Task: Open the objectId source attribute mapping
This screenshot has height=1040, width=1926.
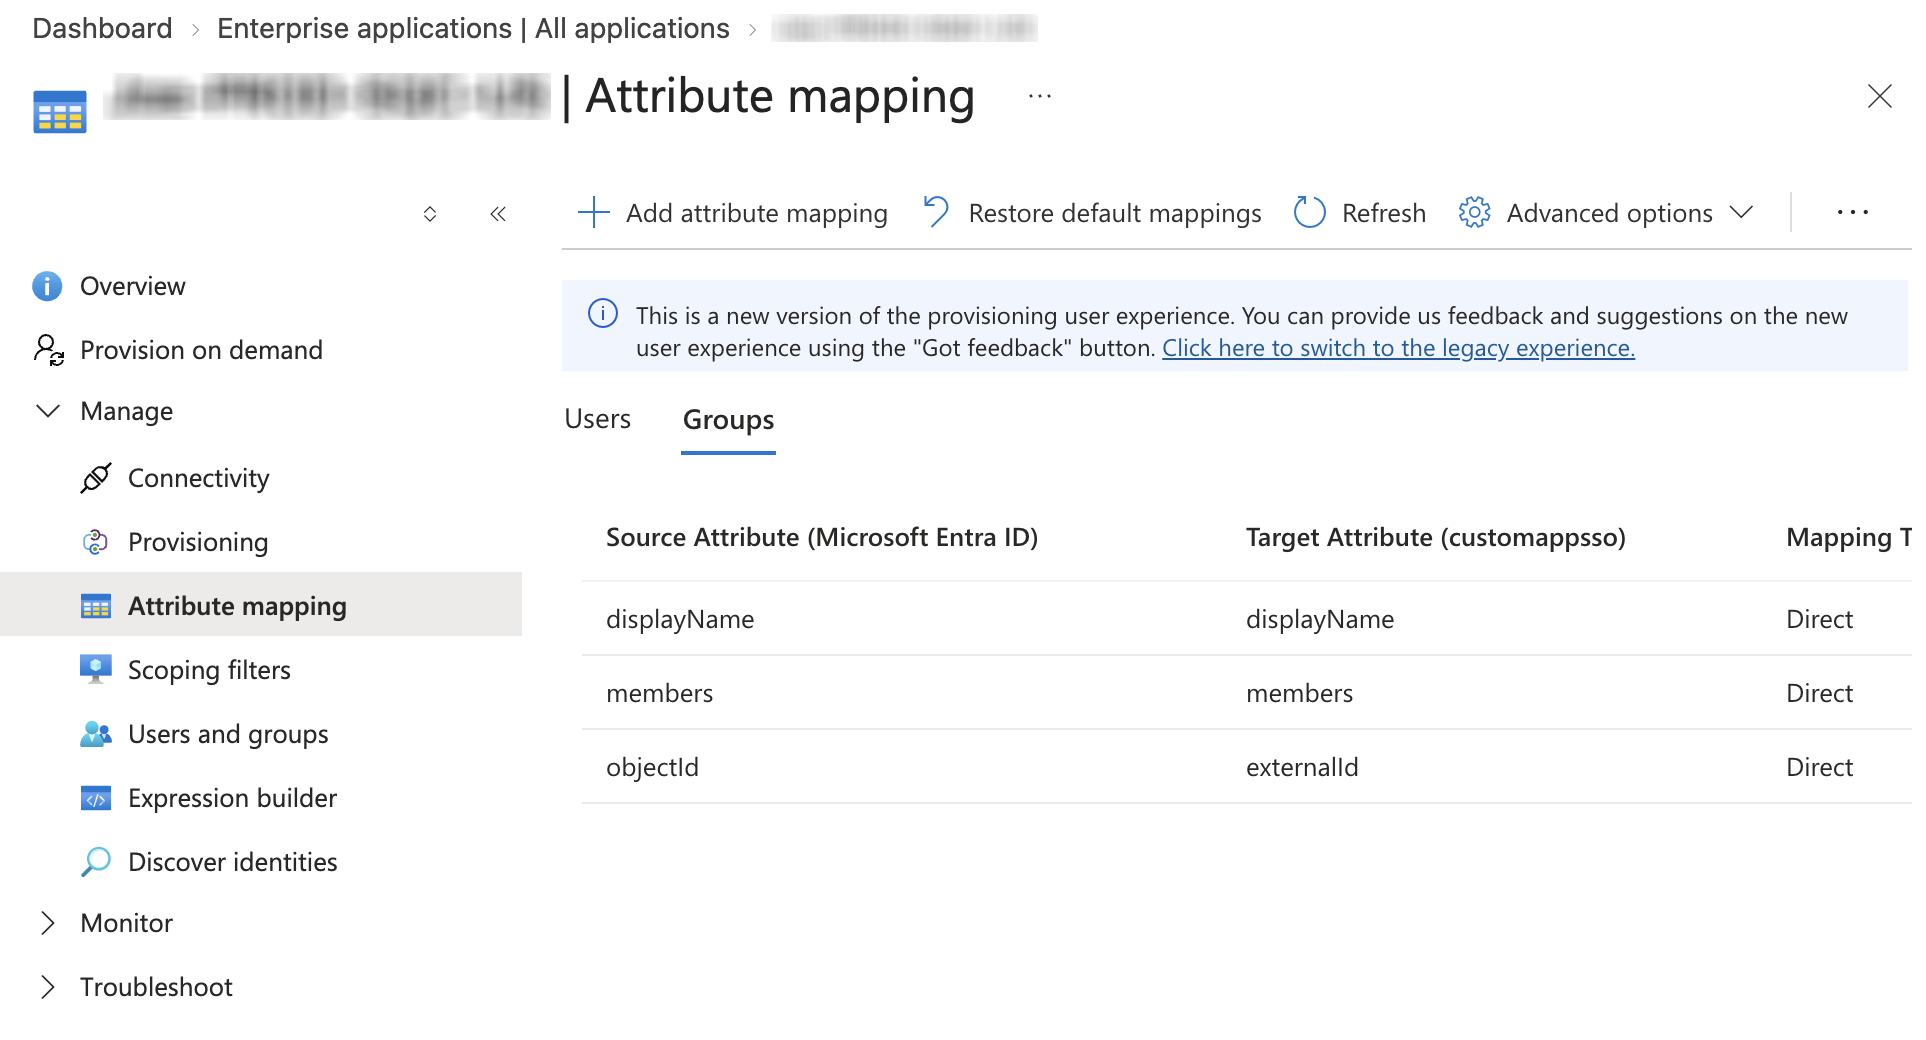Action: tap(652, 767)
